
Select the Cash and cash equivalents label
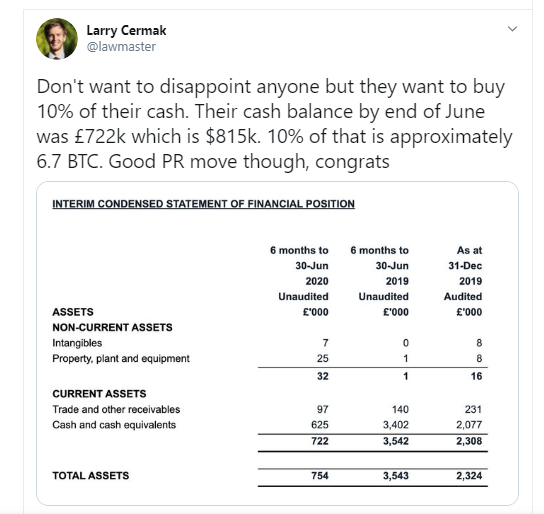click(x=114, y=425)
